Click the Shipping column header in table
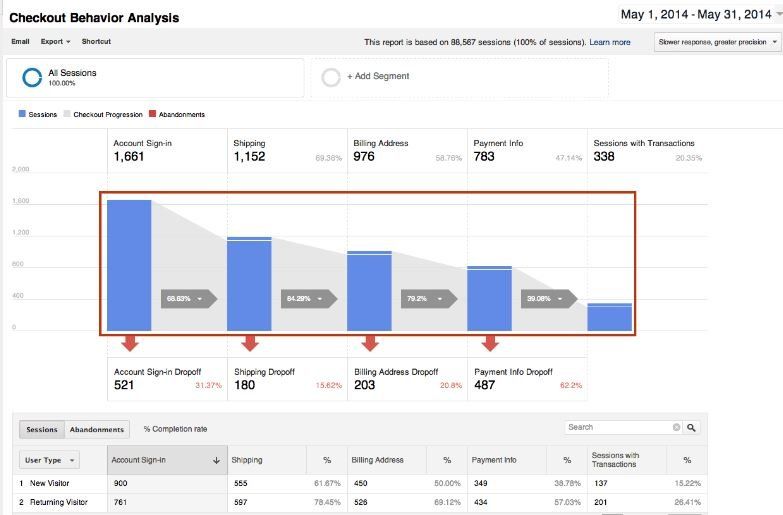Screen dimensions: 783x515 267,460
